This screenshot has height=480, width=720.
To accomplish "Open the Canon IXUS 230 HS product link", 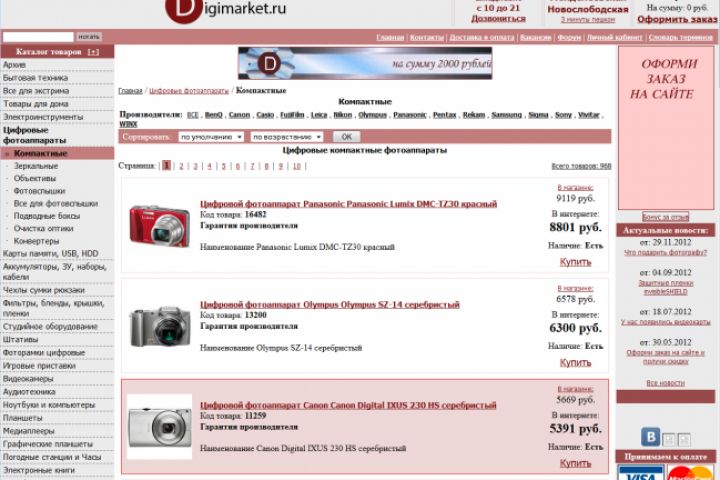I will pos(348,405).
